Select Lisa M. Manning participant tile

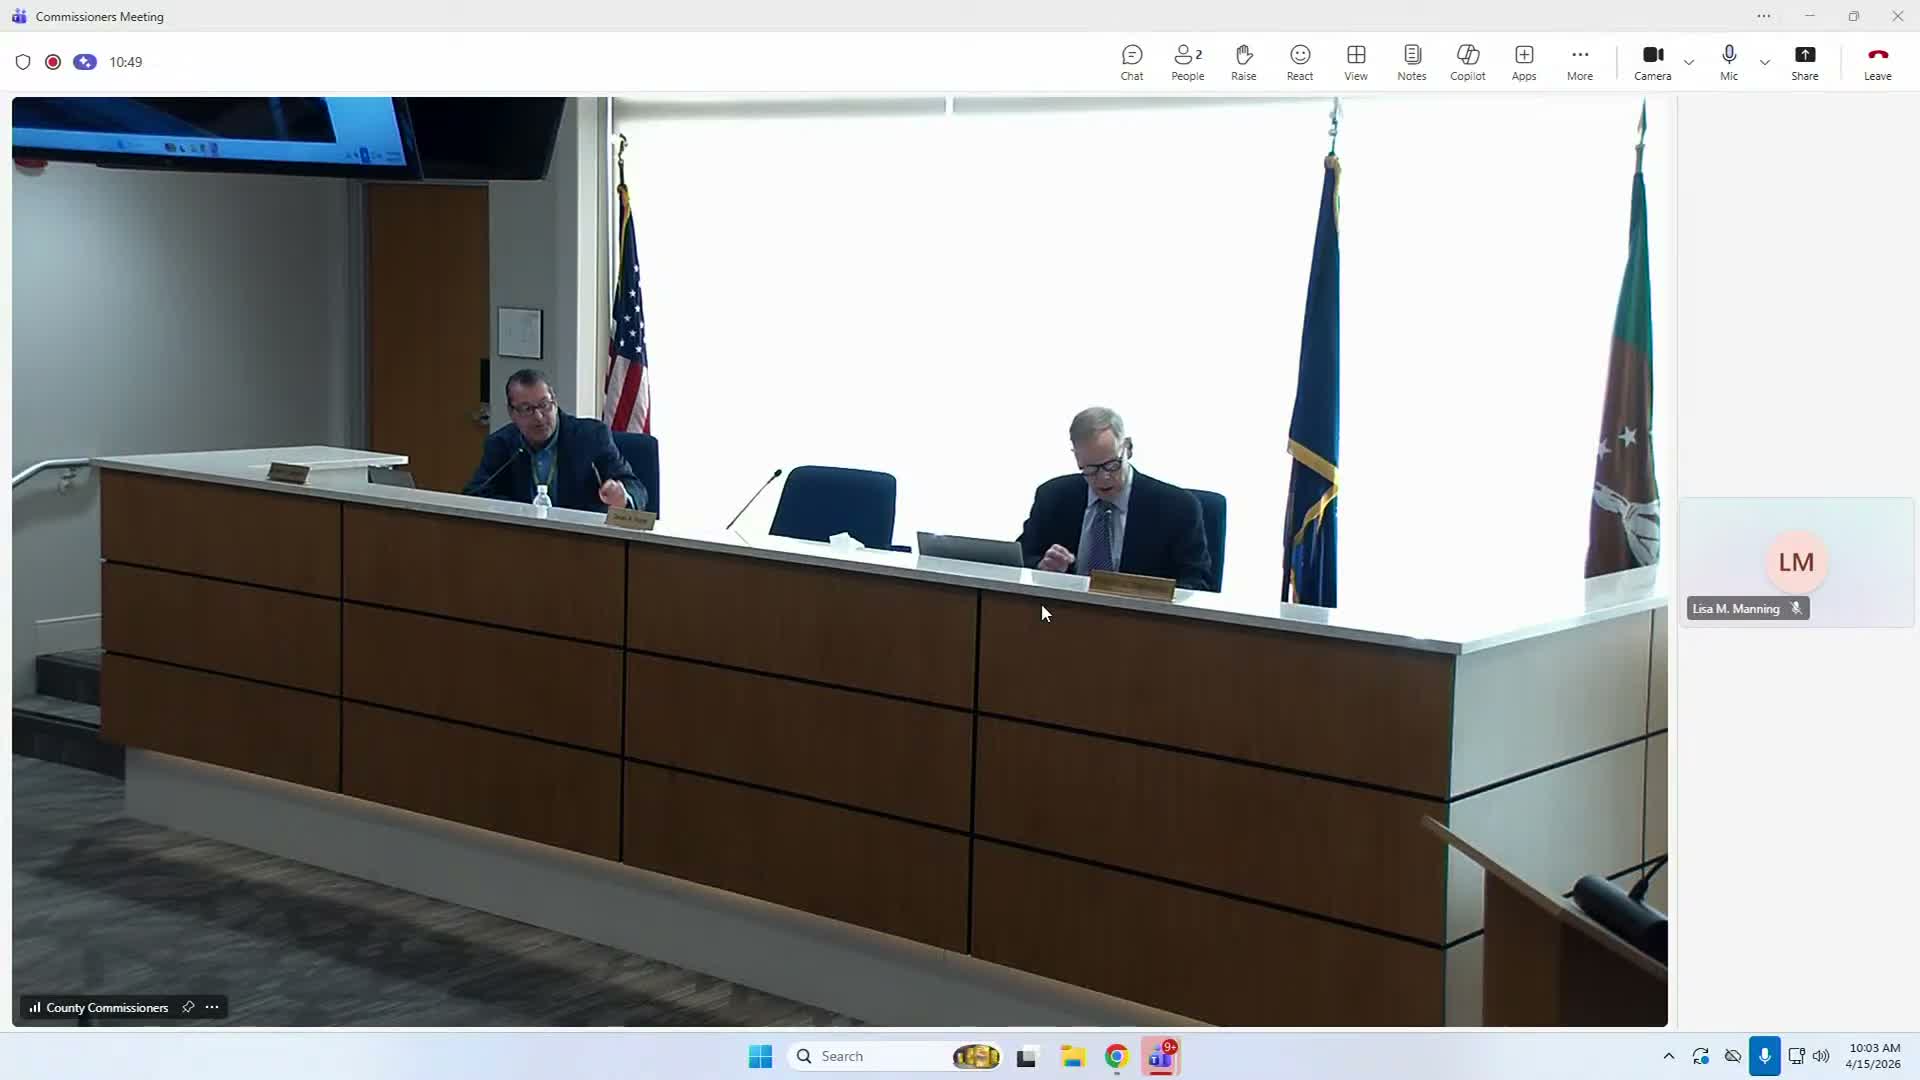[1796, 562]
